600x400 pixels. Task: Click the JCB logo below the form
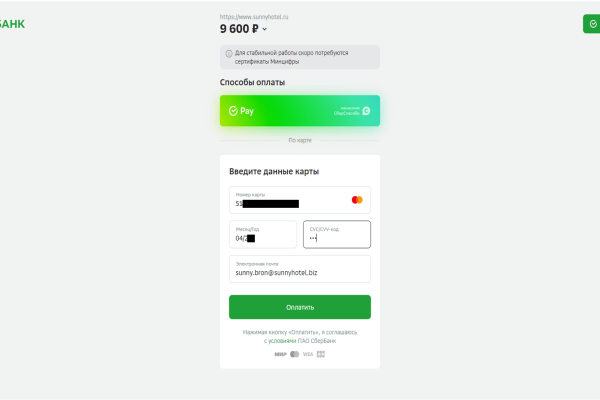point(321,353)
